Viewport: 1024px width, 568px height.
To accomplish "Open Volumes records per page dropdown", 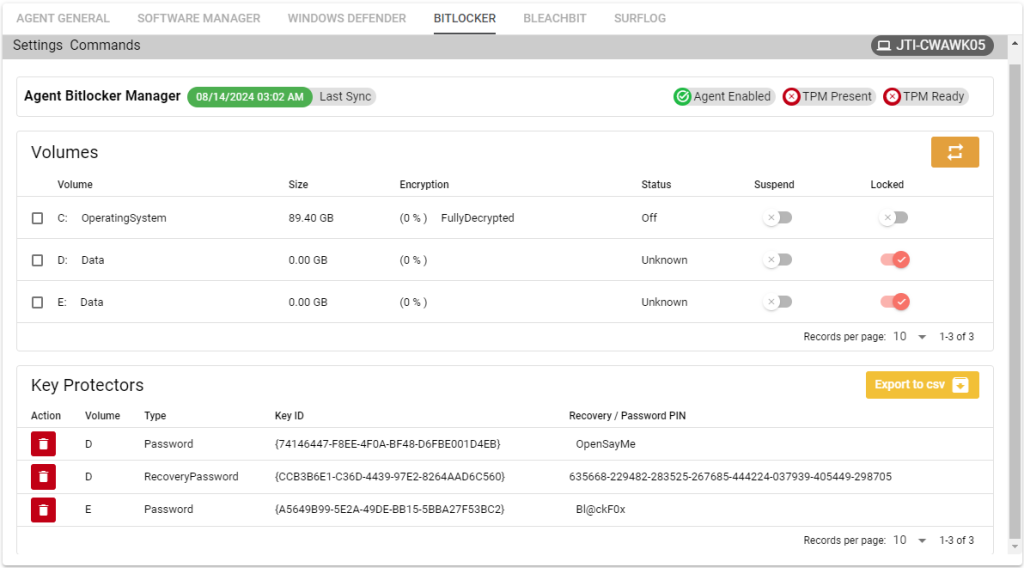I will pyautogui.click(x=910, y=337).
